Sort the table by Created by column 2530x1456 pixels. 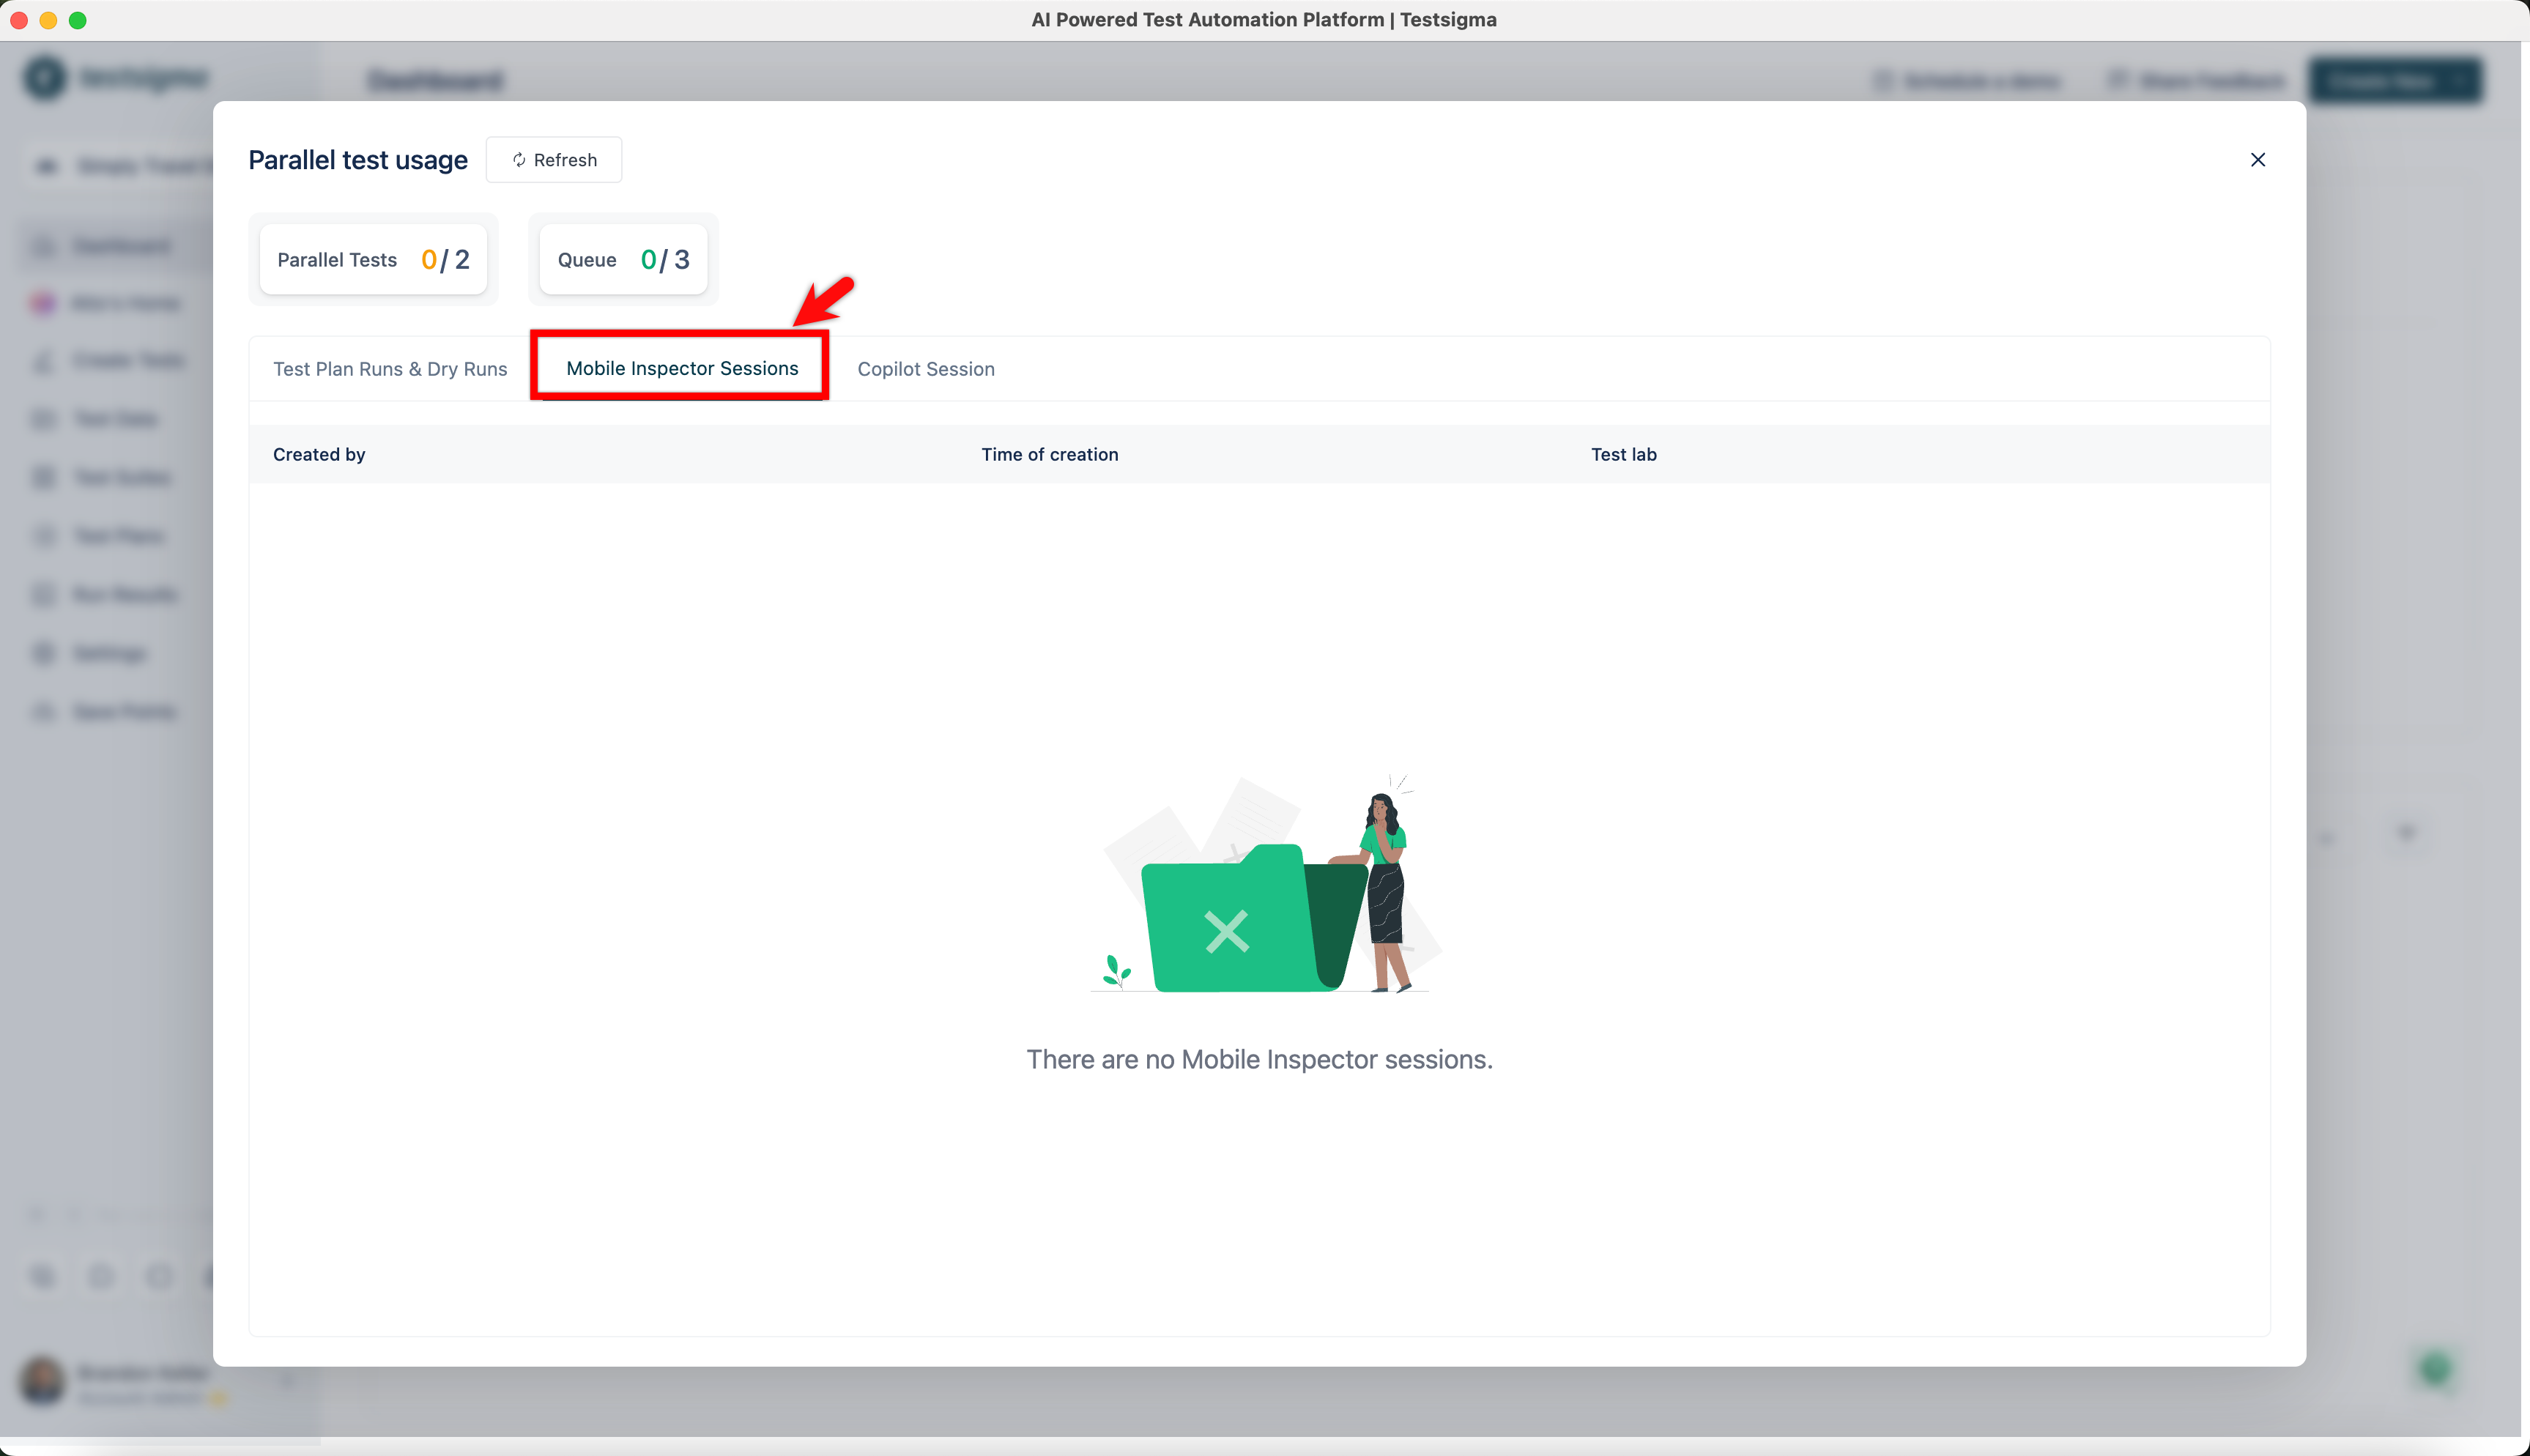tap(319, 454)
